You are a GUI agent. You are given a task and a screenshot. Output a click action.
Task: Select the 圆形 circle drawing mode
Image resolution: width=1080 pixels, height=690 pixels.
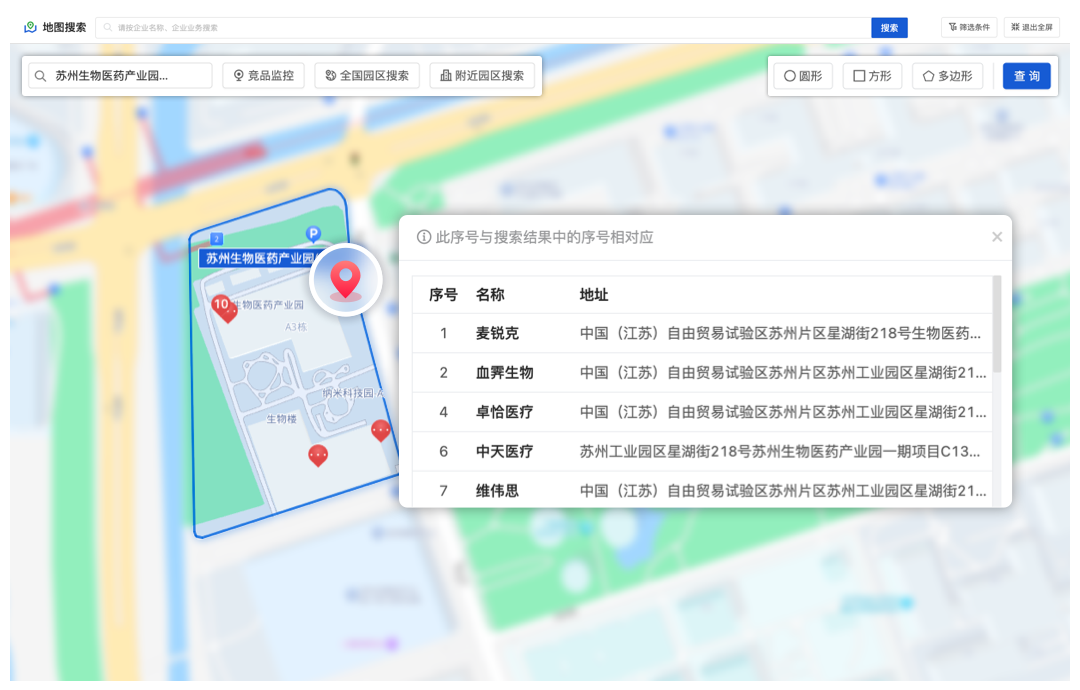(x=802, y=75)
